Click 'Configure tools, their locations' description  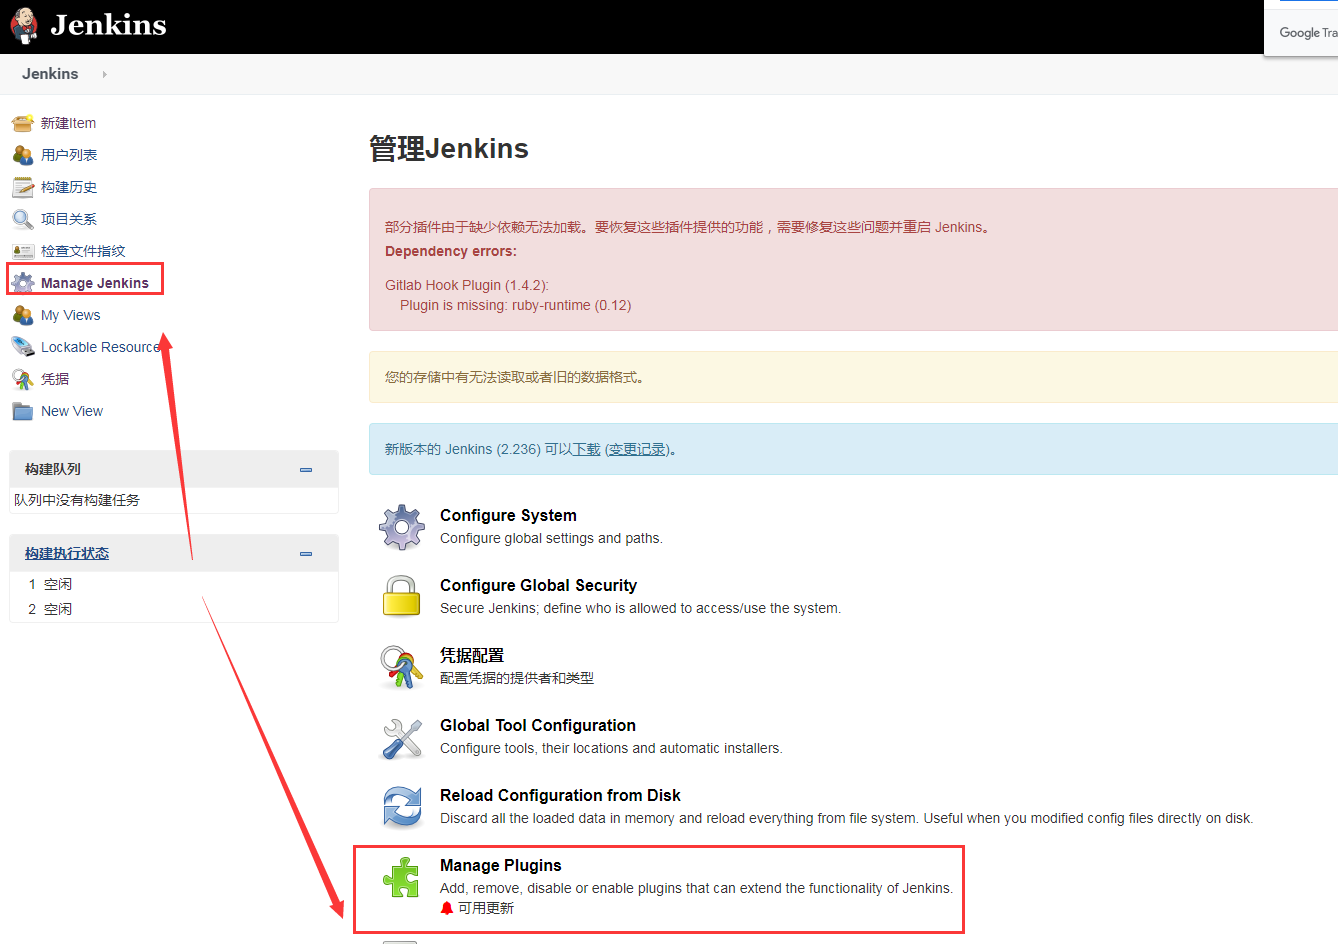(611, 748)
